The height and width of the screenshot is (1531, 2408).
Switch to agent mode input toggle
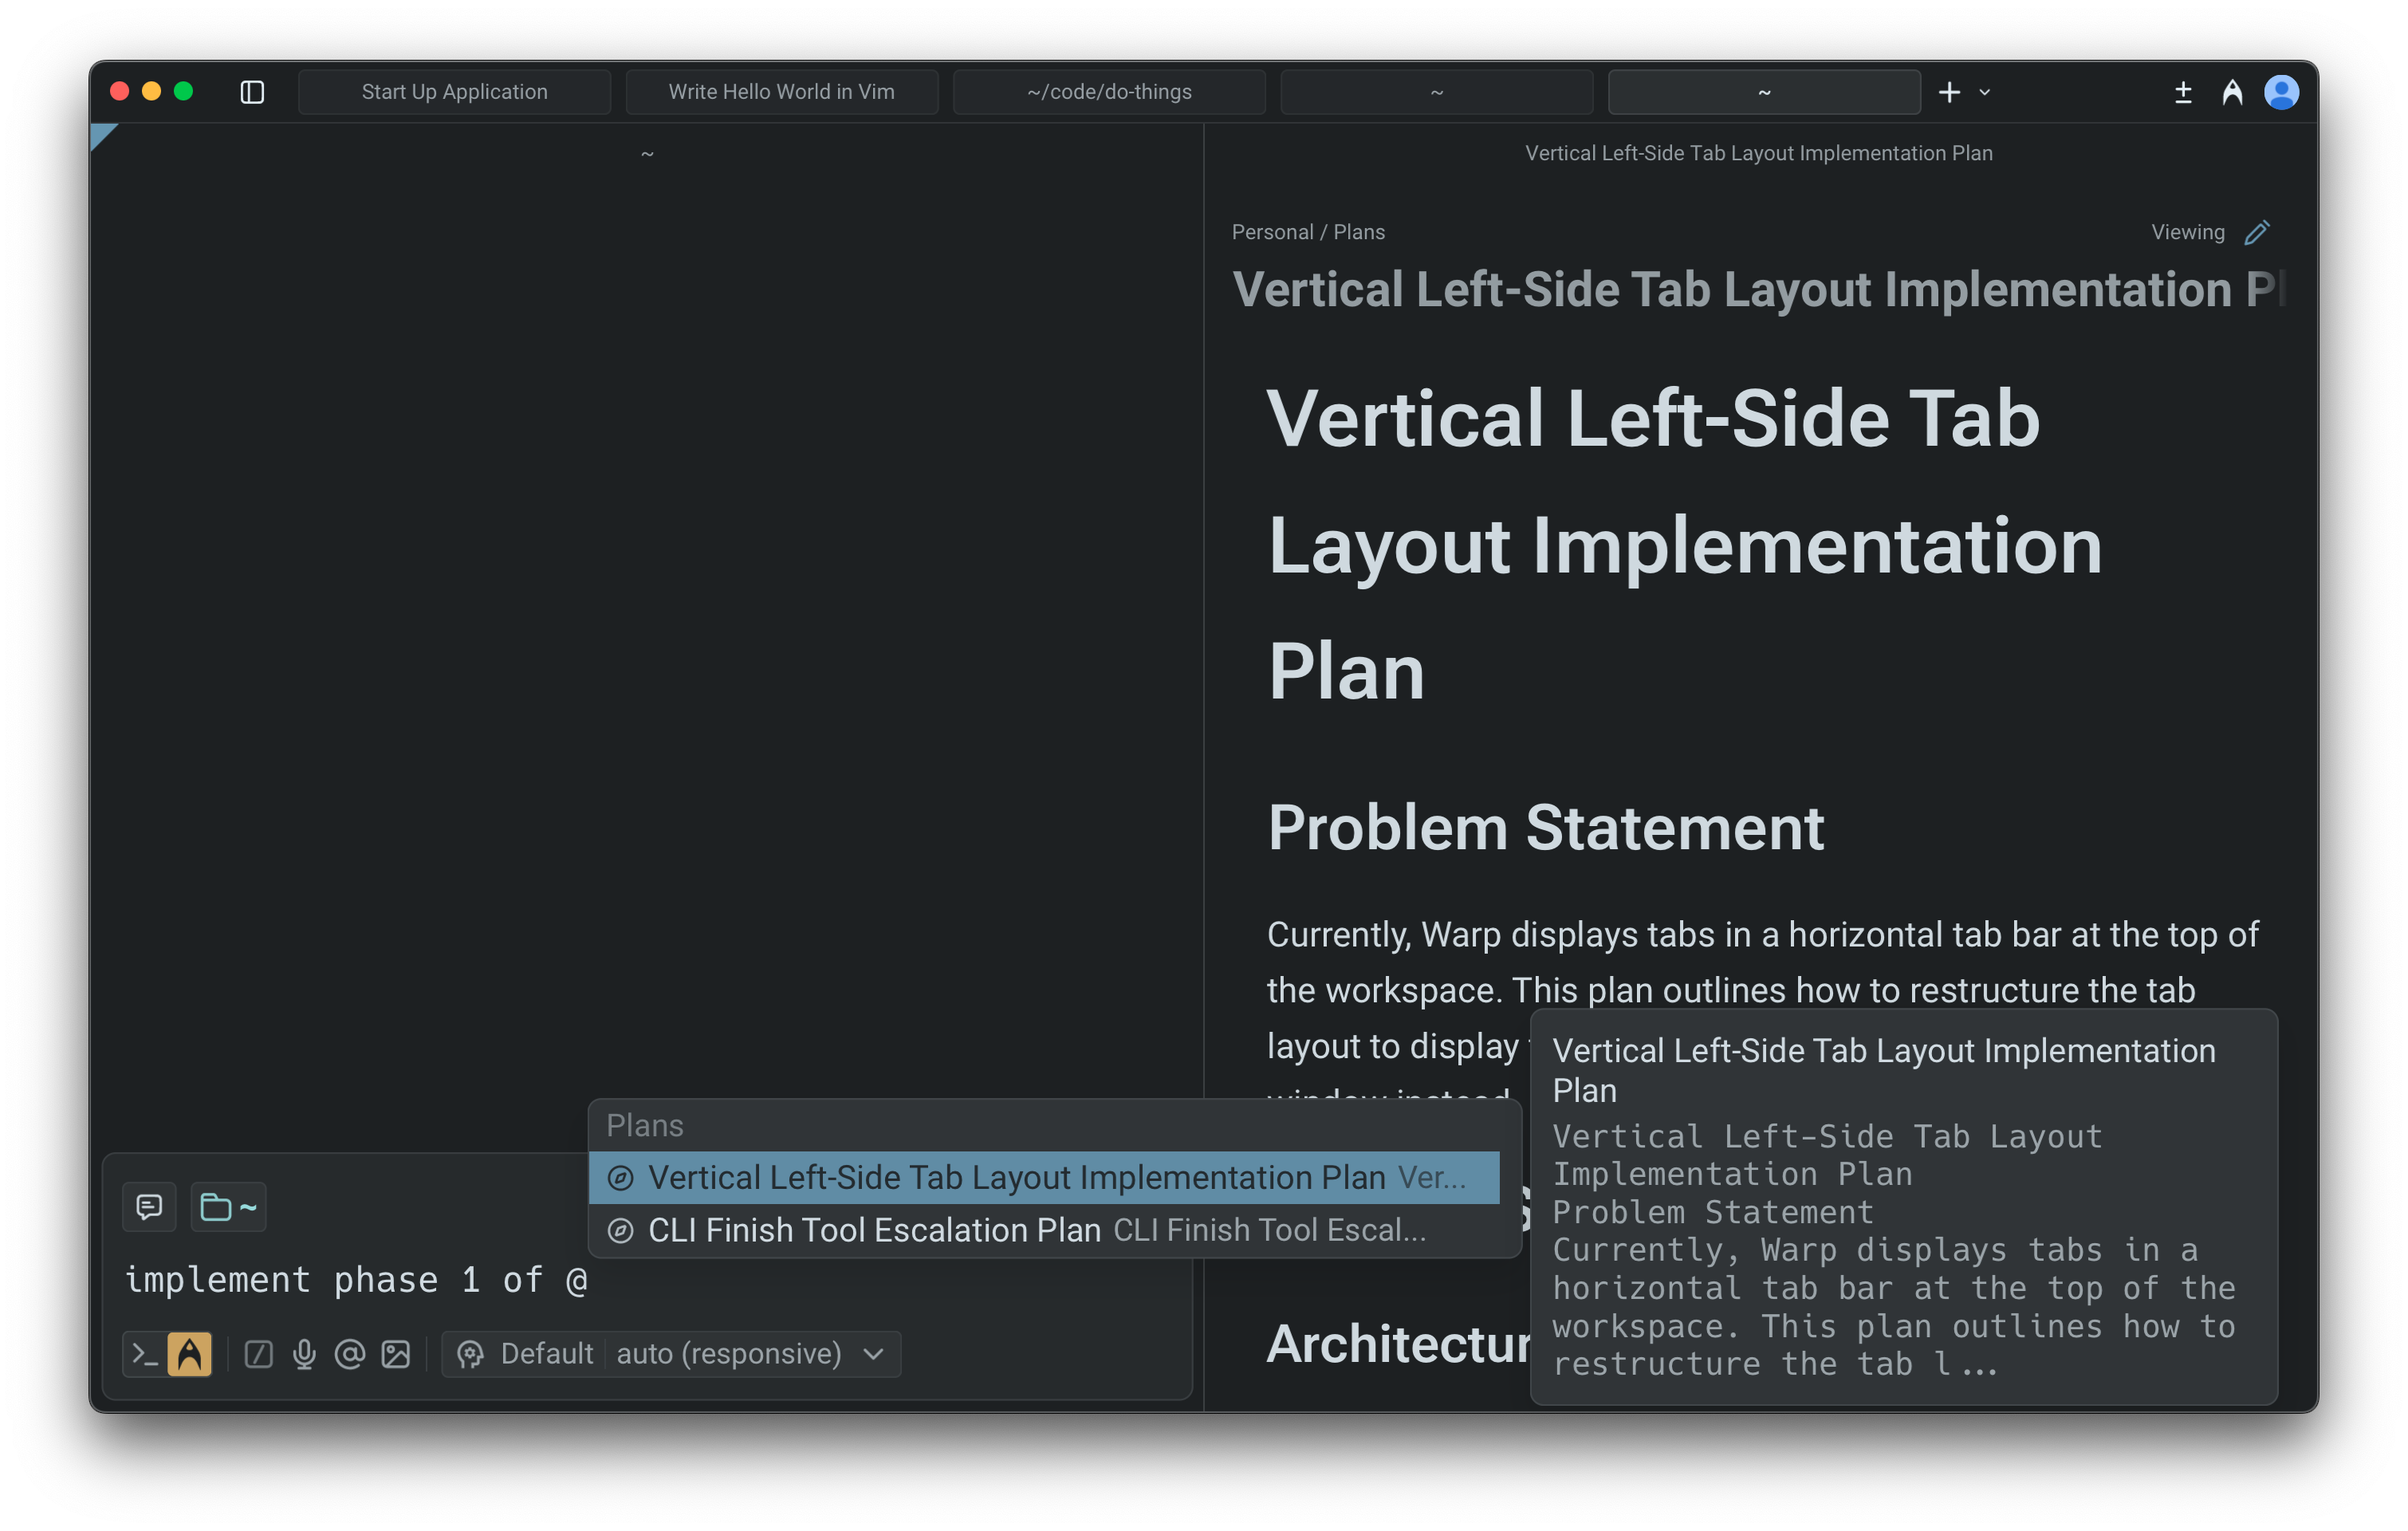[190, 1354]
